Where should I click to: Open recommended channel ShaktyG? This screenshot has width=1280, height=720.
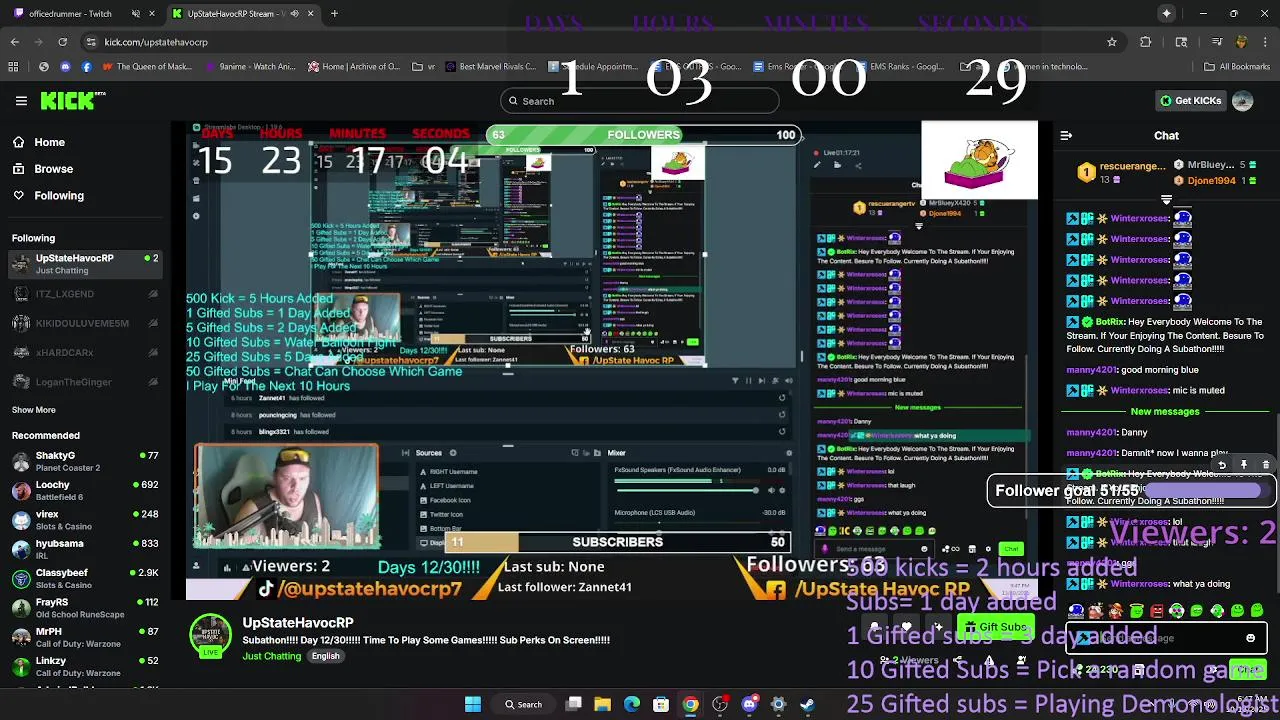84,461
